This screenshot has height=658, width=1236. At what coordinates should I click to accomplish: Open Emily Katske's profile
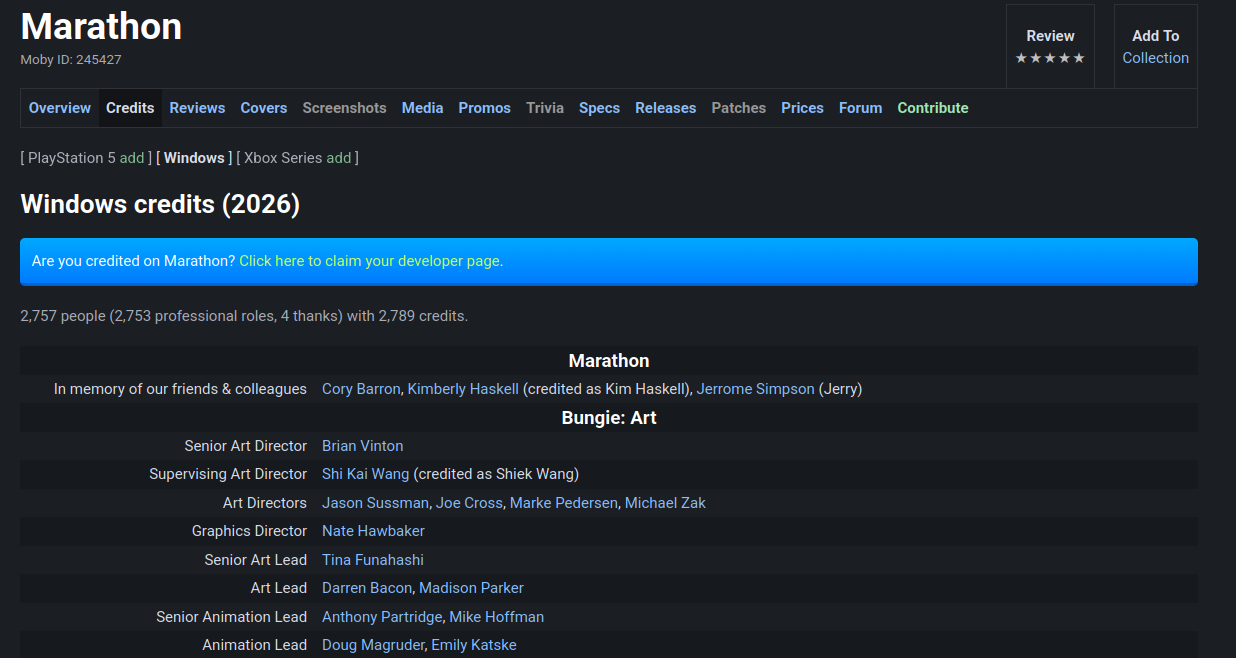click(474, 645)
